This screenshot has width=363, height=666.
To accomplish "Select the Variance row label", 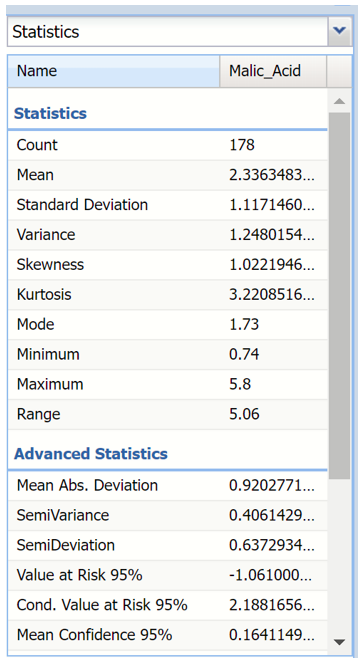I will click(46, 234).
